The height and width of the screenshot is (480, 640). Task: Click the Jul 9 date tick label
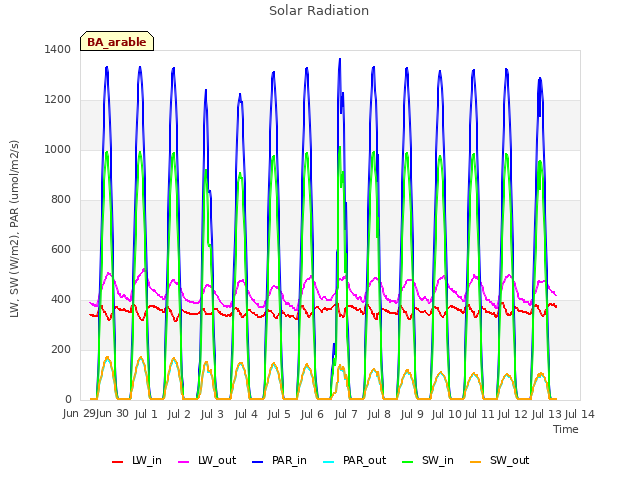412,414
